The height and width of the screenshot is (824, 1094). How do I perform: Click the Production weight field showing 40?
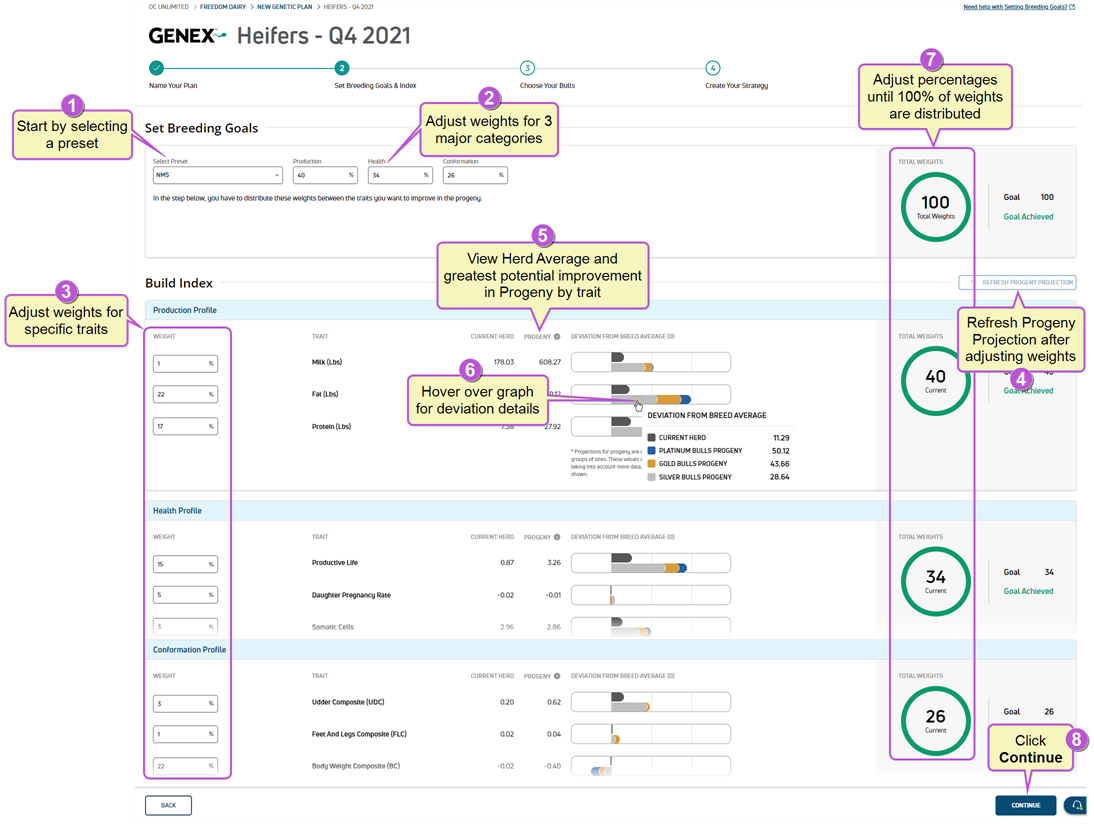pyautogui.click(x=324, y=175)
